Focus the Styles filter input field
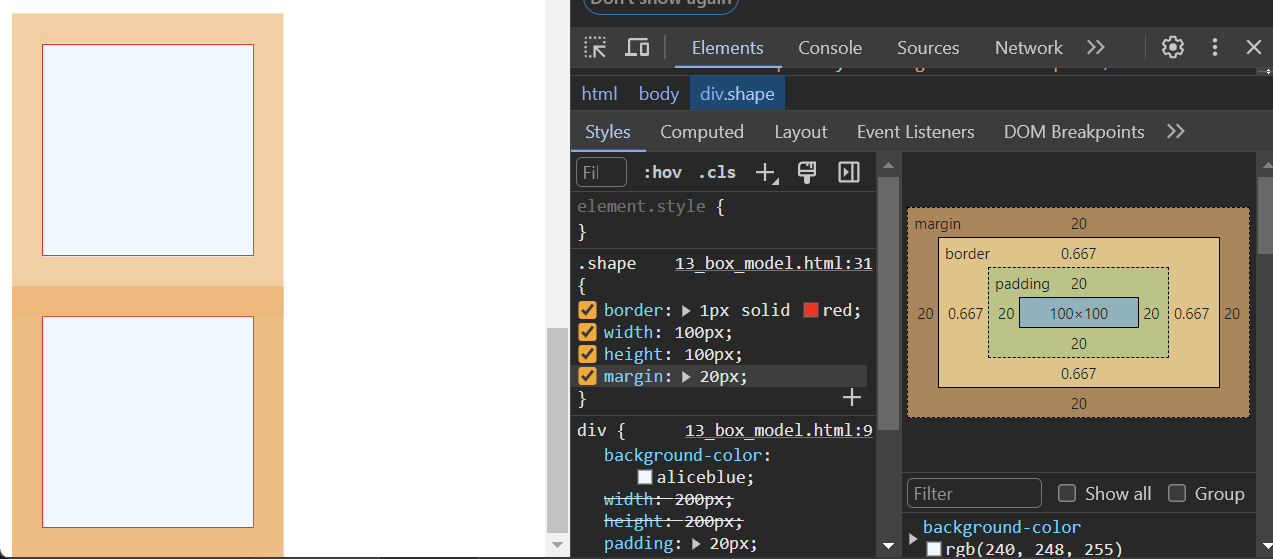 point(601,172)
